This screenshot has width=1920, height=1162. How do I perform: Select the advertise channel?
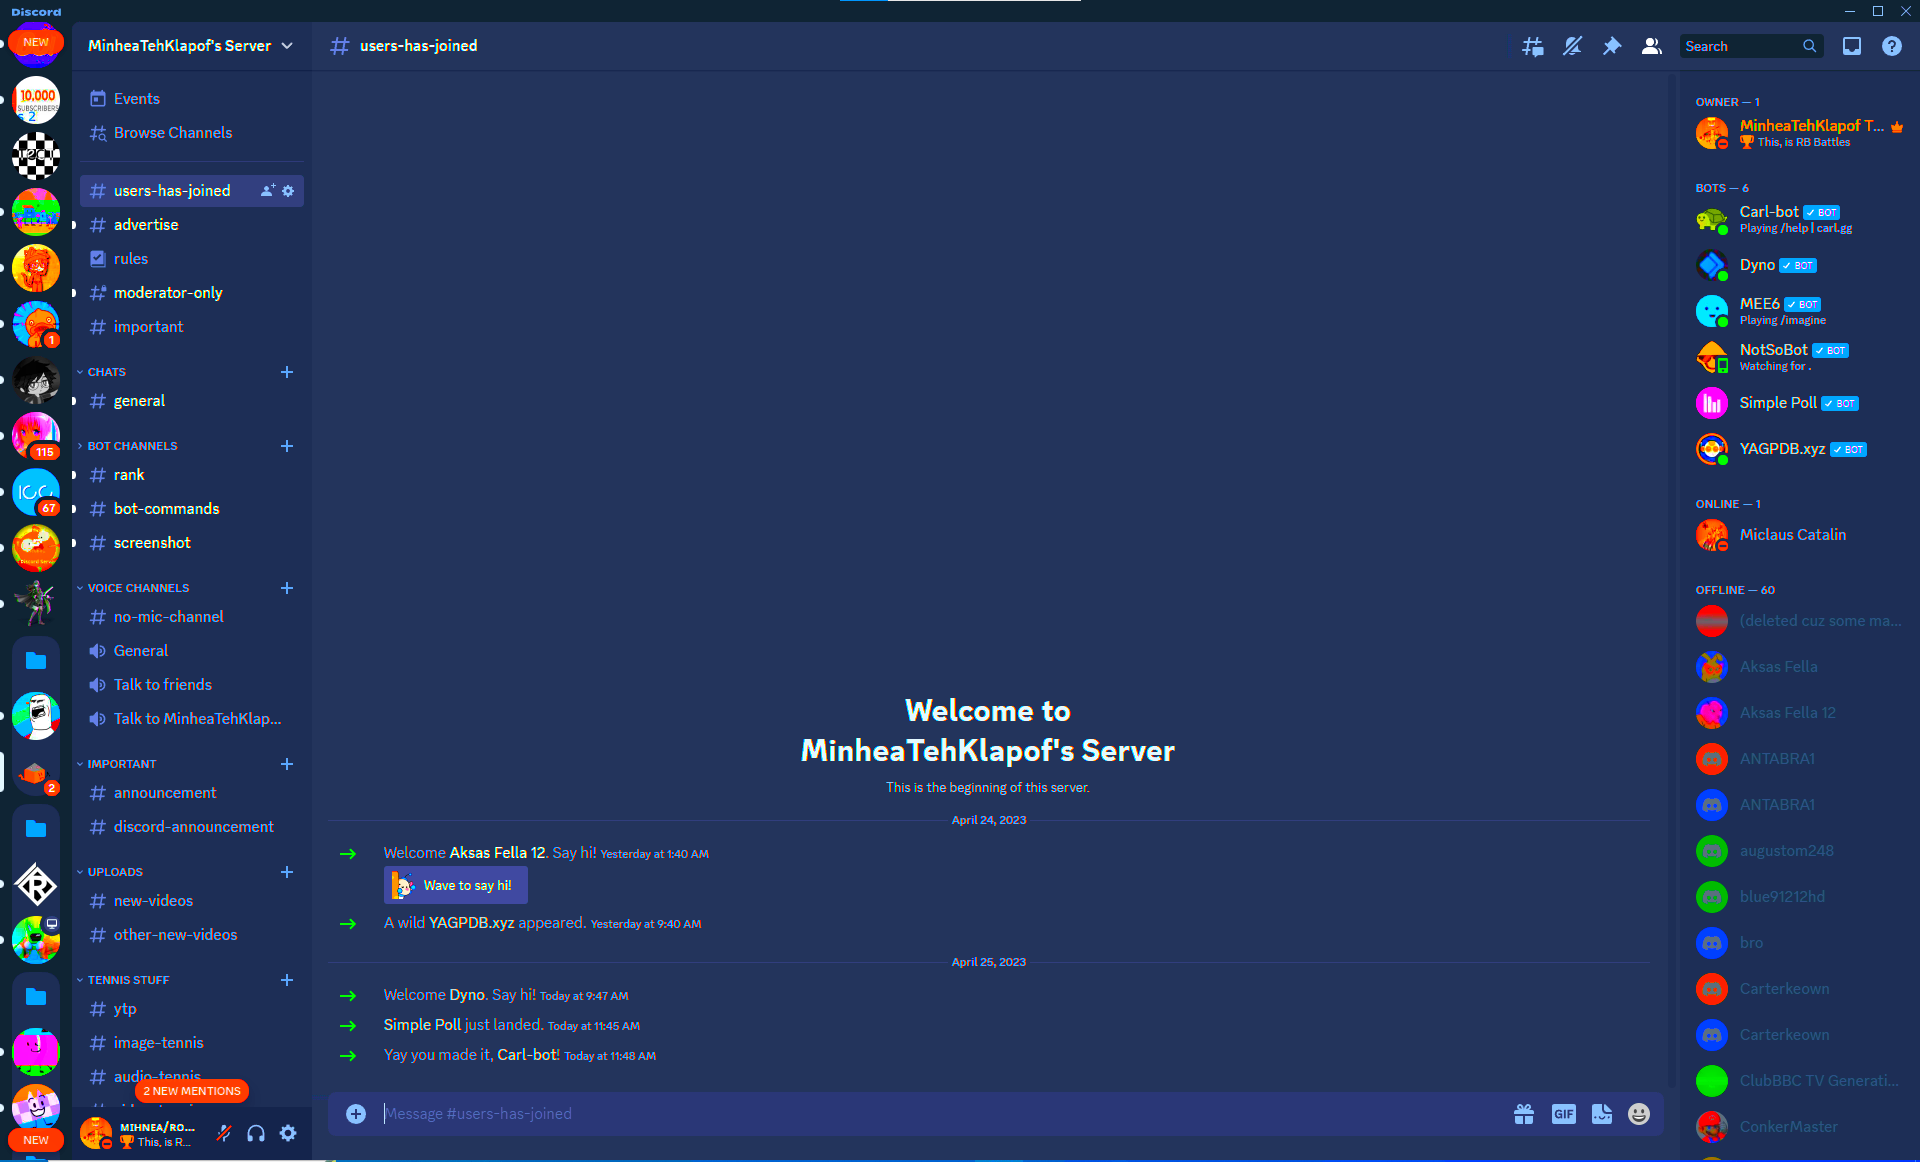pos(192,225)
